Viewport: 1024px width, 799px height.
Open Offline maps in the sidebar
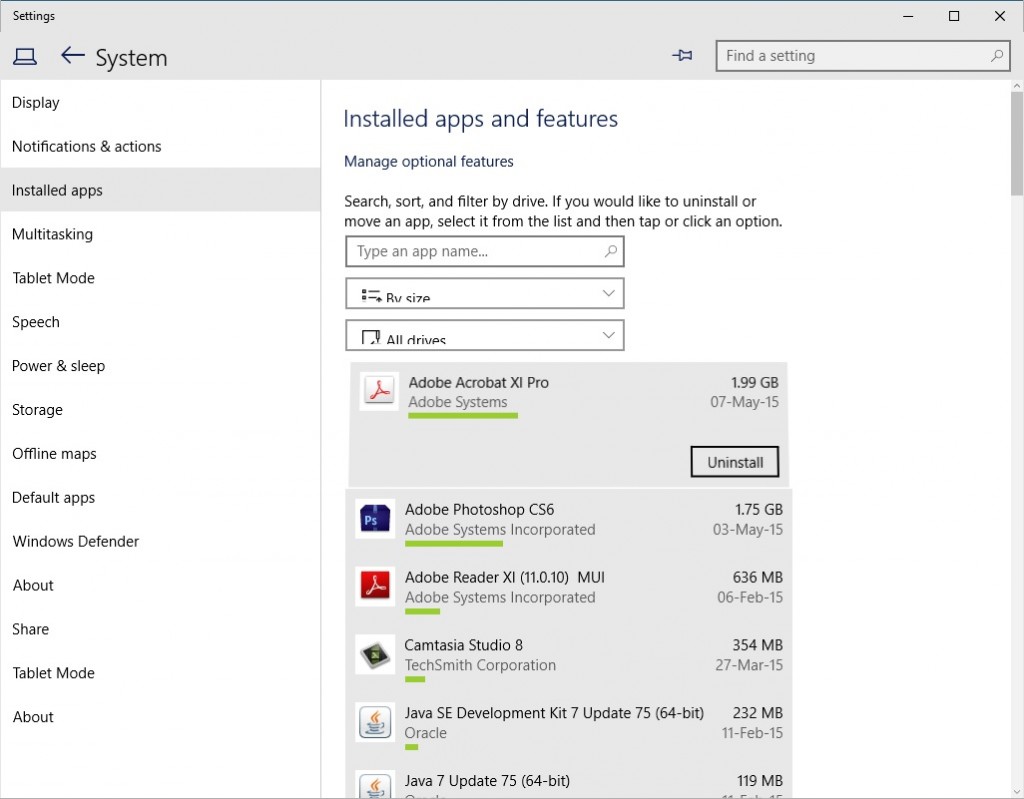161,453
